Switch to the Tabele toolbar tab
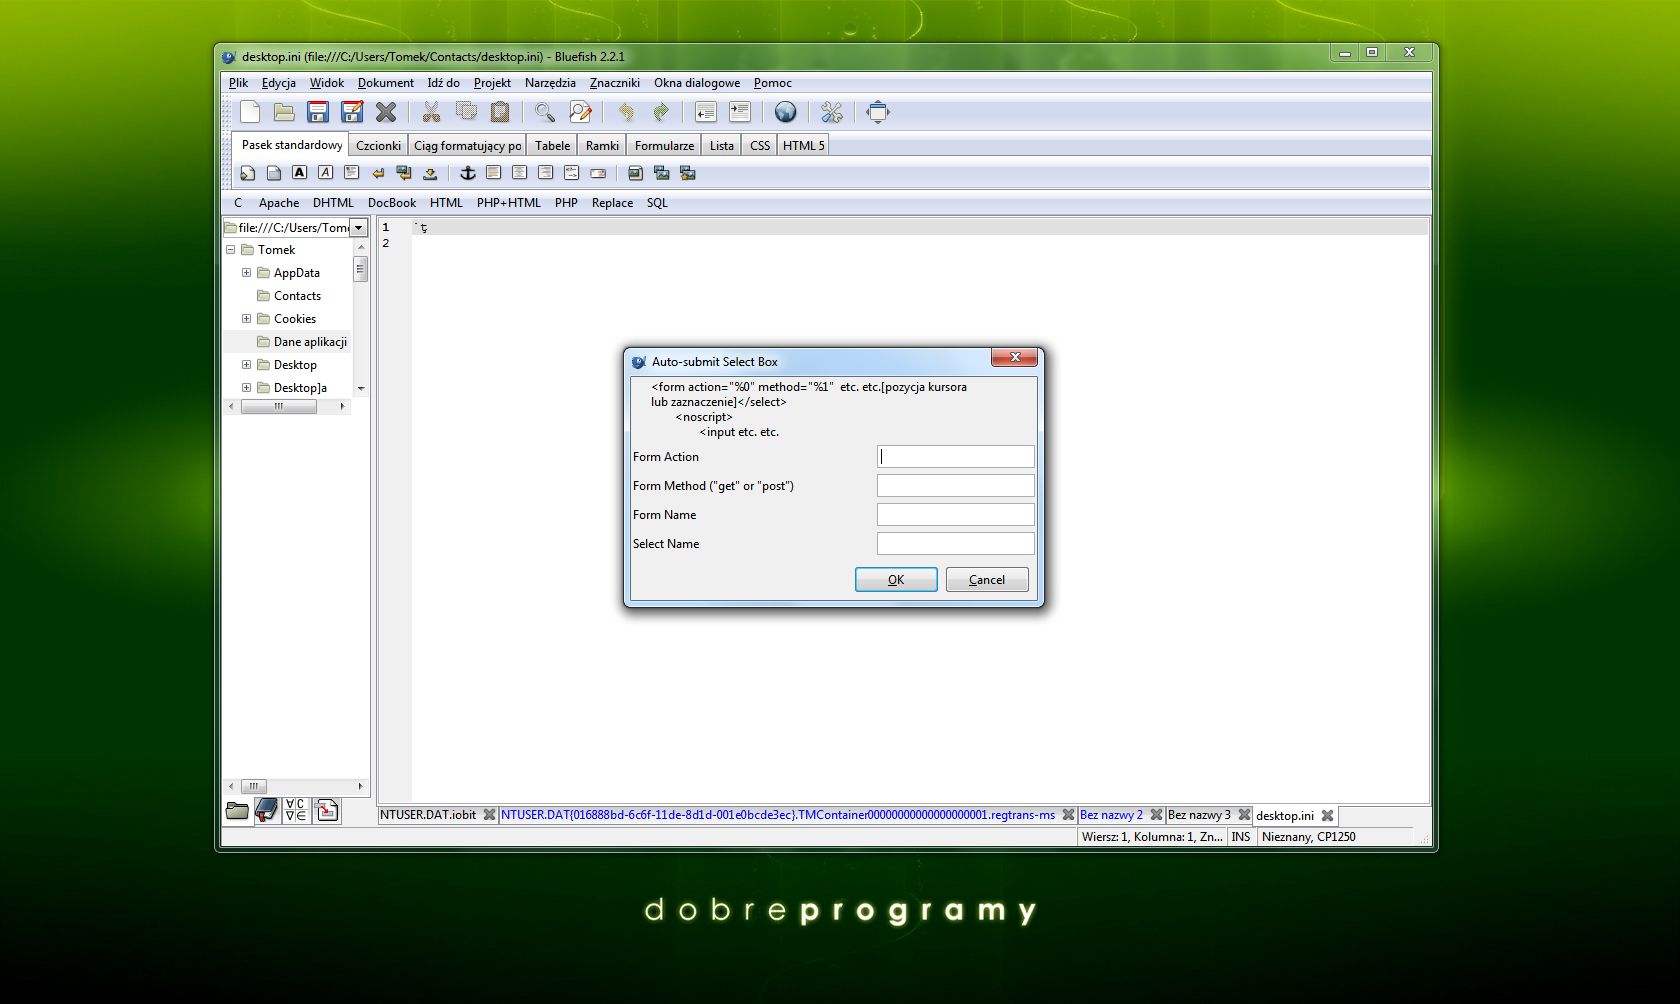 click(x=552, y=146)
